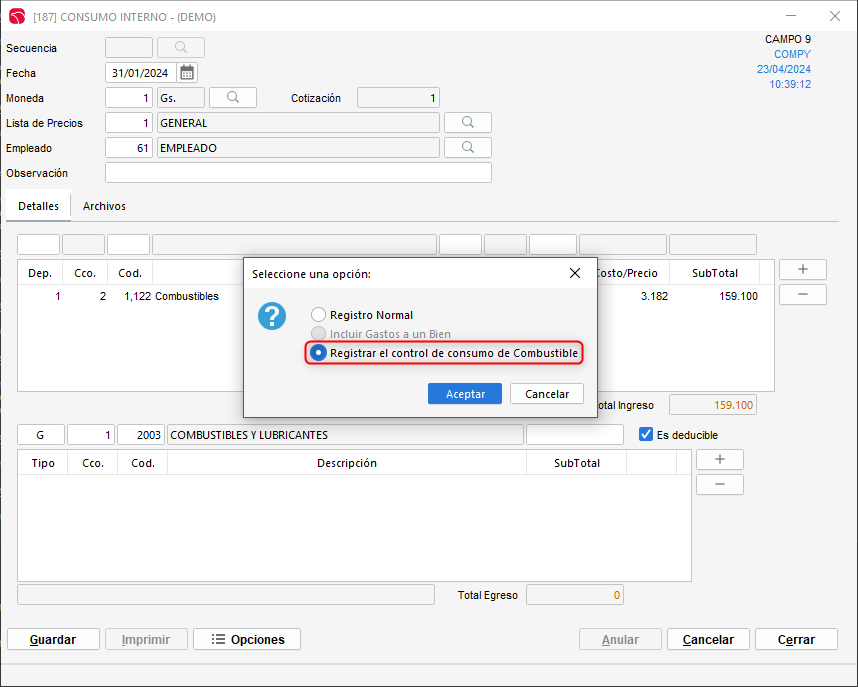Open the calendar picker for Fecha
The image size is (858, 687).
(x=187, y=73)
